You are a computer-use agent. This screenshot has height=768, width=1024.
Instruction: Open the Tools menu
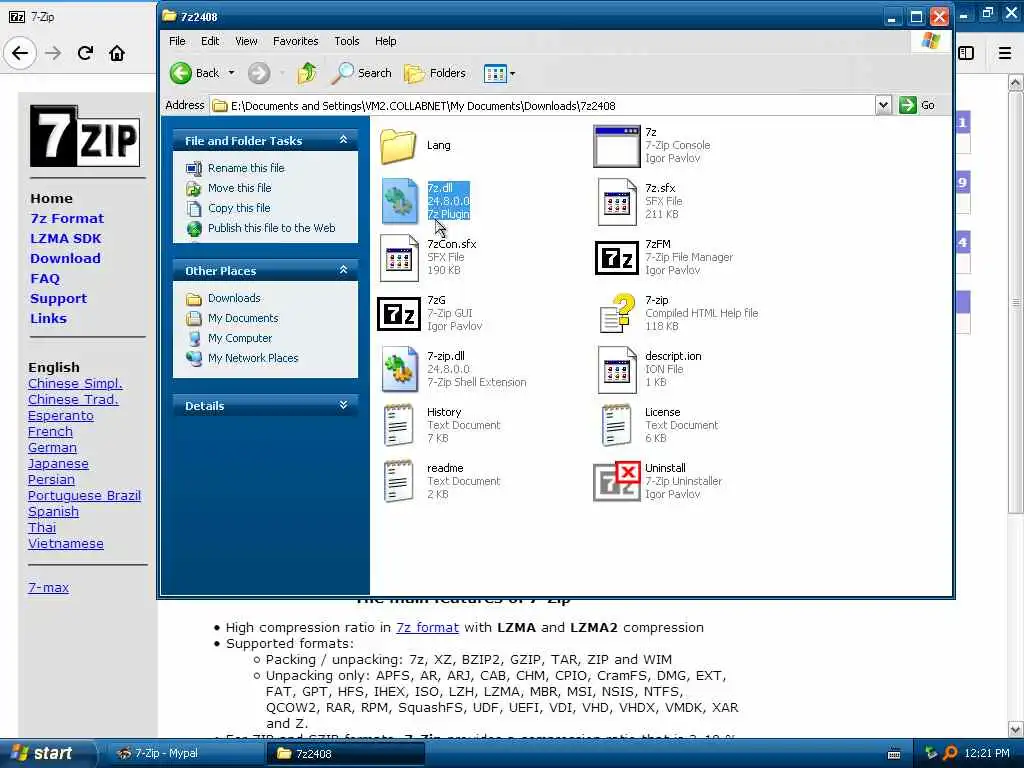pyautogui.click(x=347, y=41)
